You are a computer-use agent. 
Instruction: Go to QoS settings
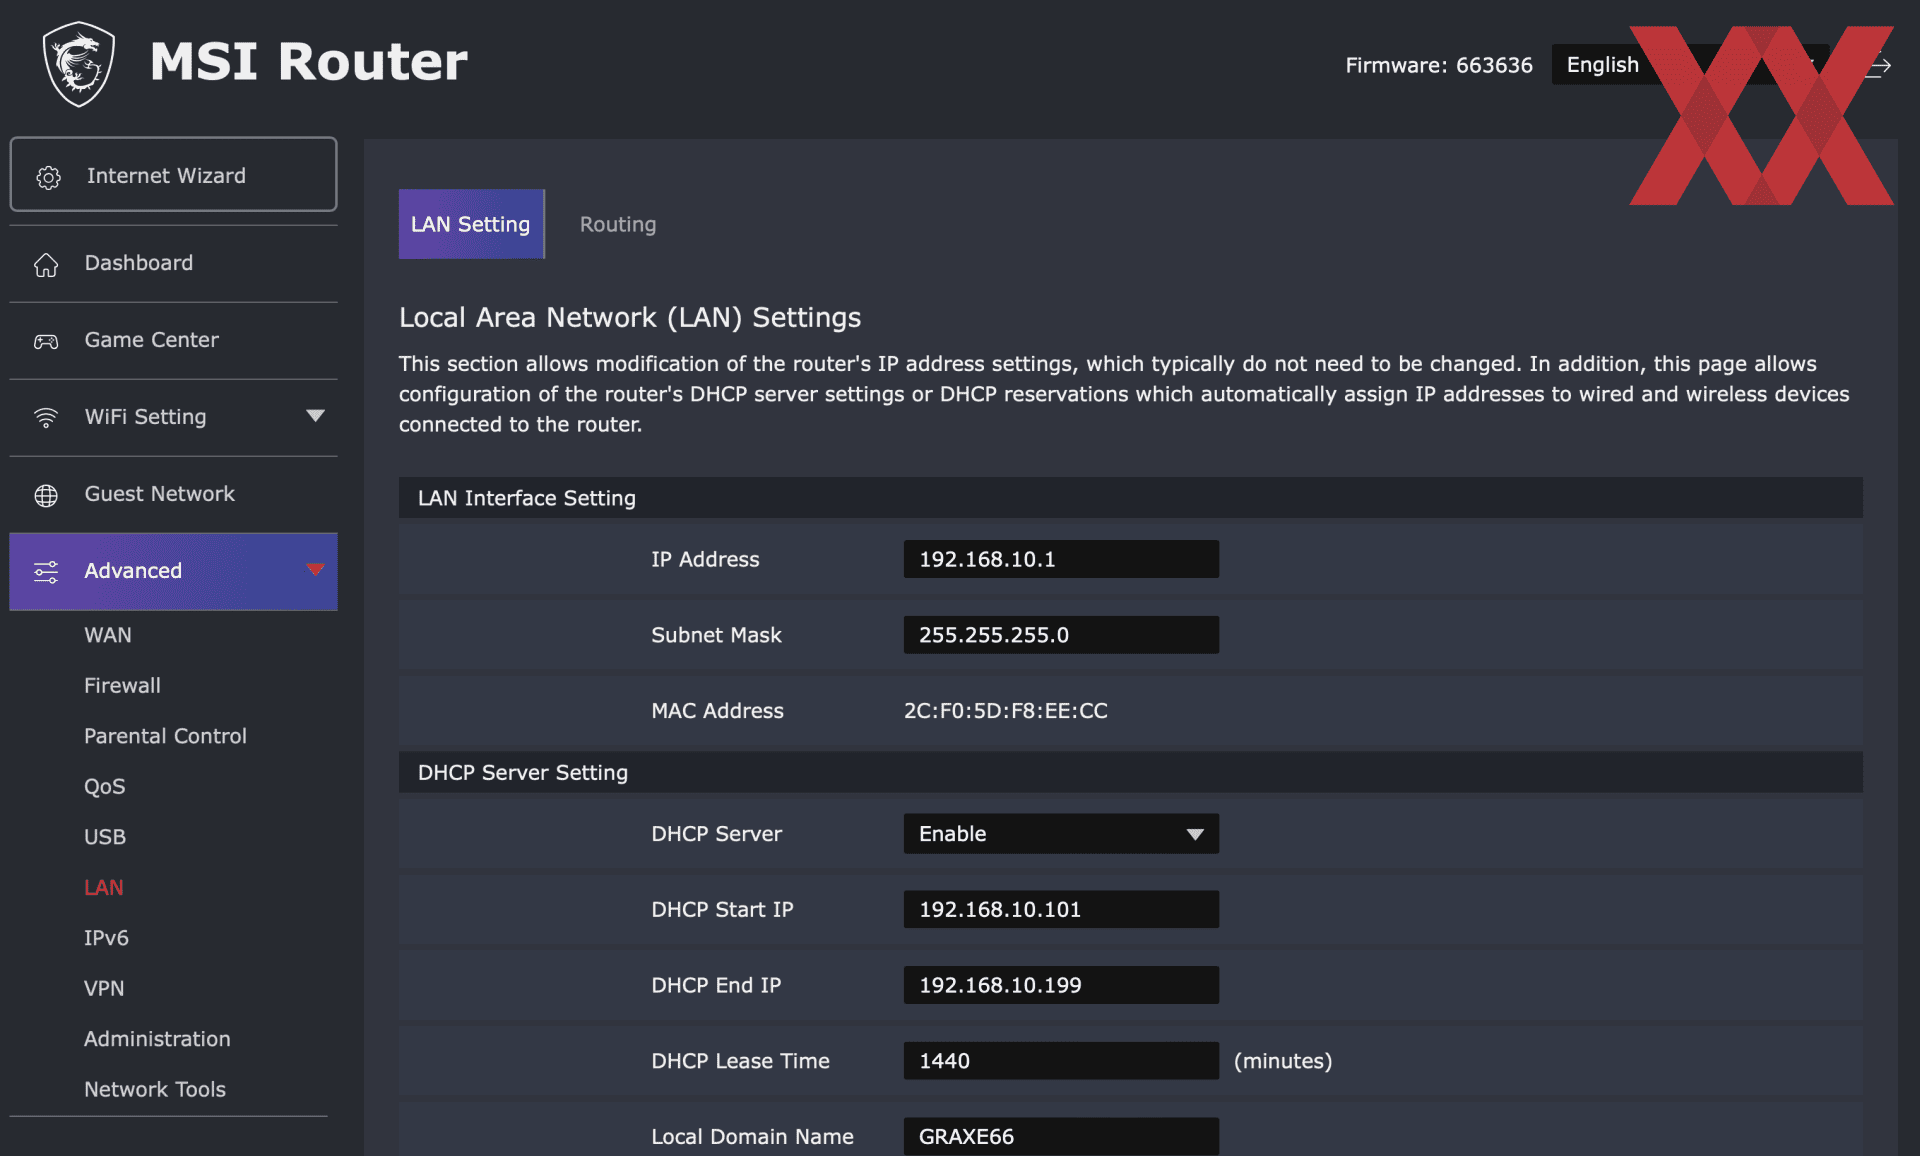coord(105,787)
